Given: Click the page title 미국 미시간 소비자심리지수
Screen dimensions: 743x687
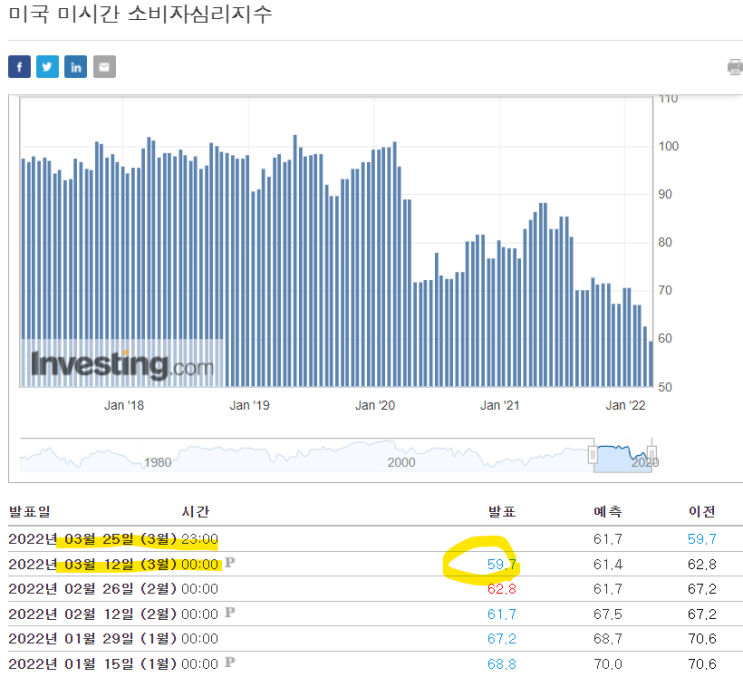Looking at the screenshot, I should 140,14.
